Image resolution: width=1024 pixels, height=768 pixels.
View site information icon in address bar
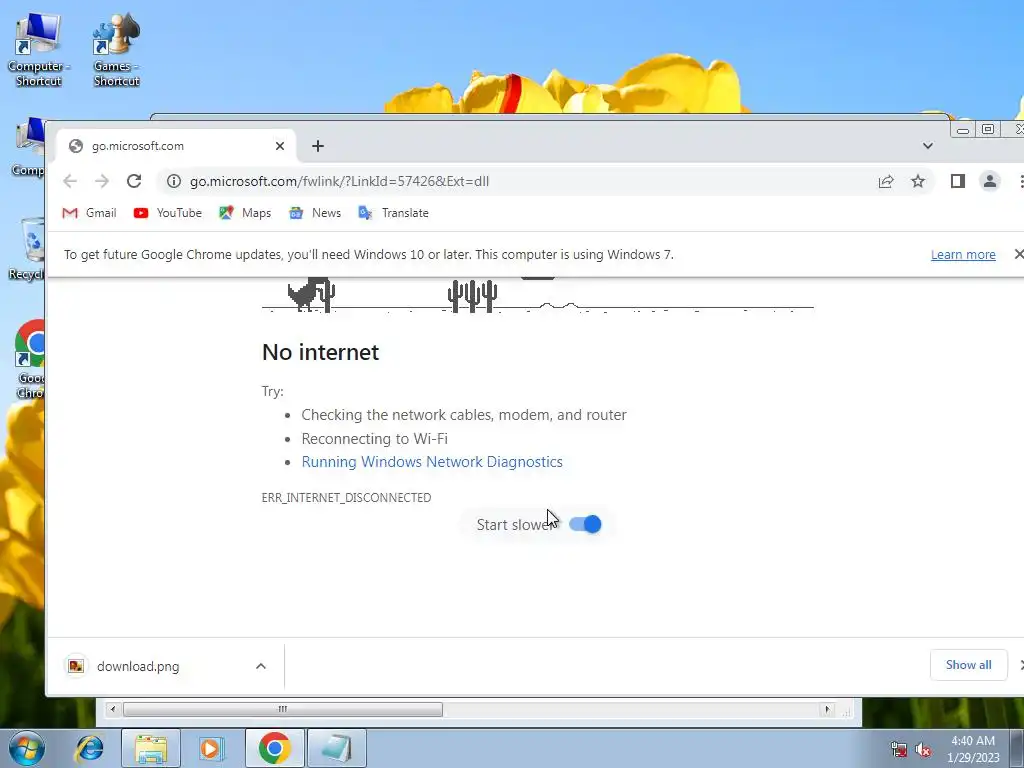(174, 182)
